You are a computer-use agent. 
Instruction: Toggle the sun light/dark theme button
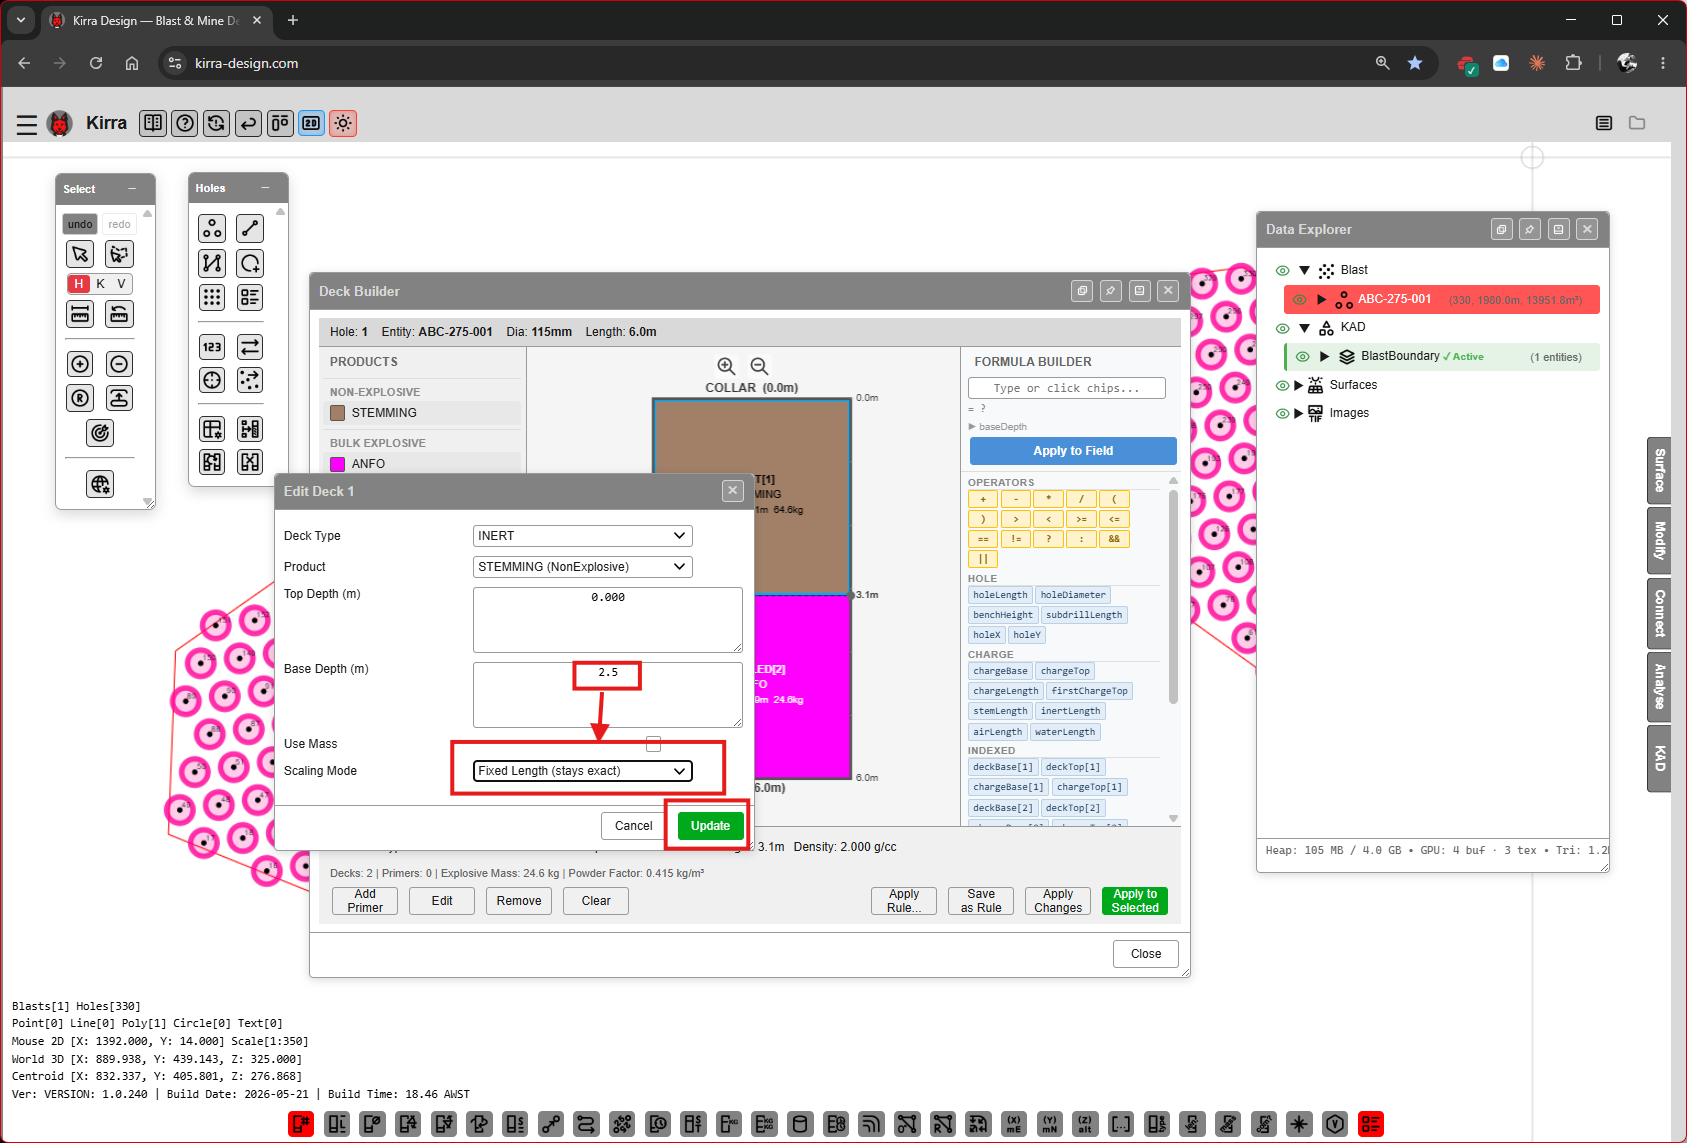point(343,123)
